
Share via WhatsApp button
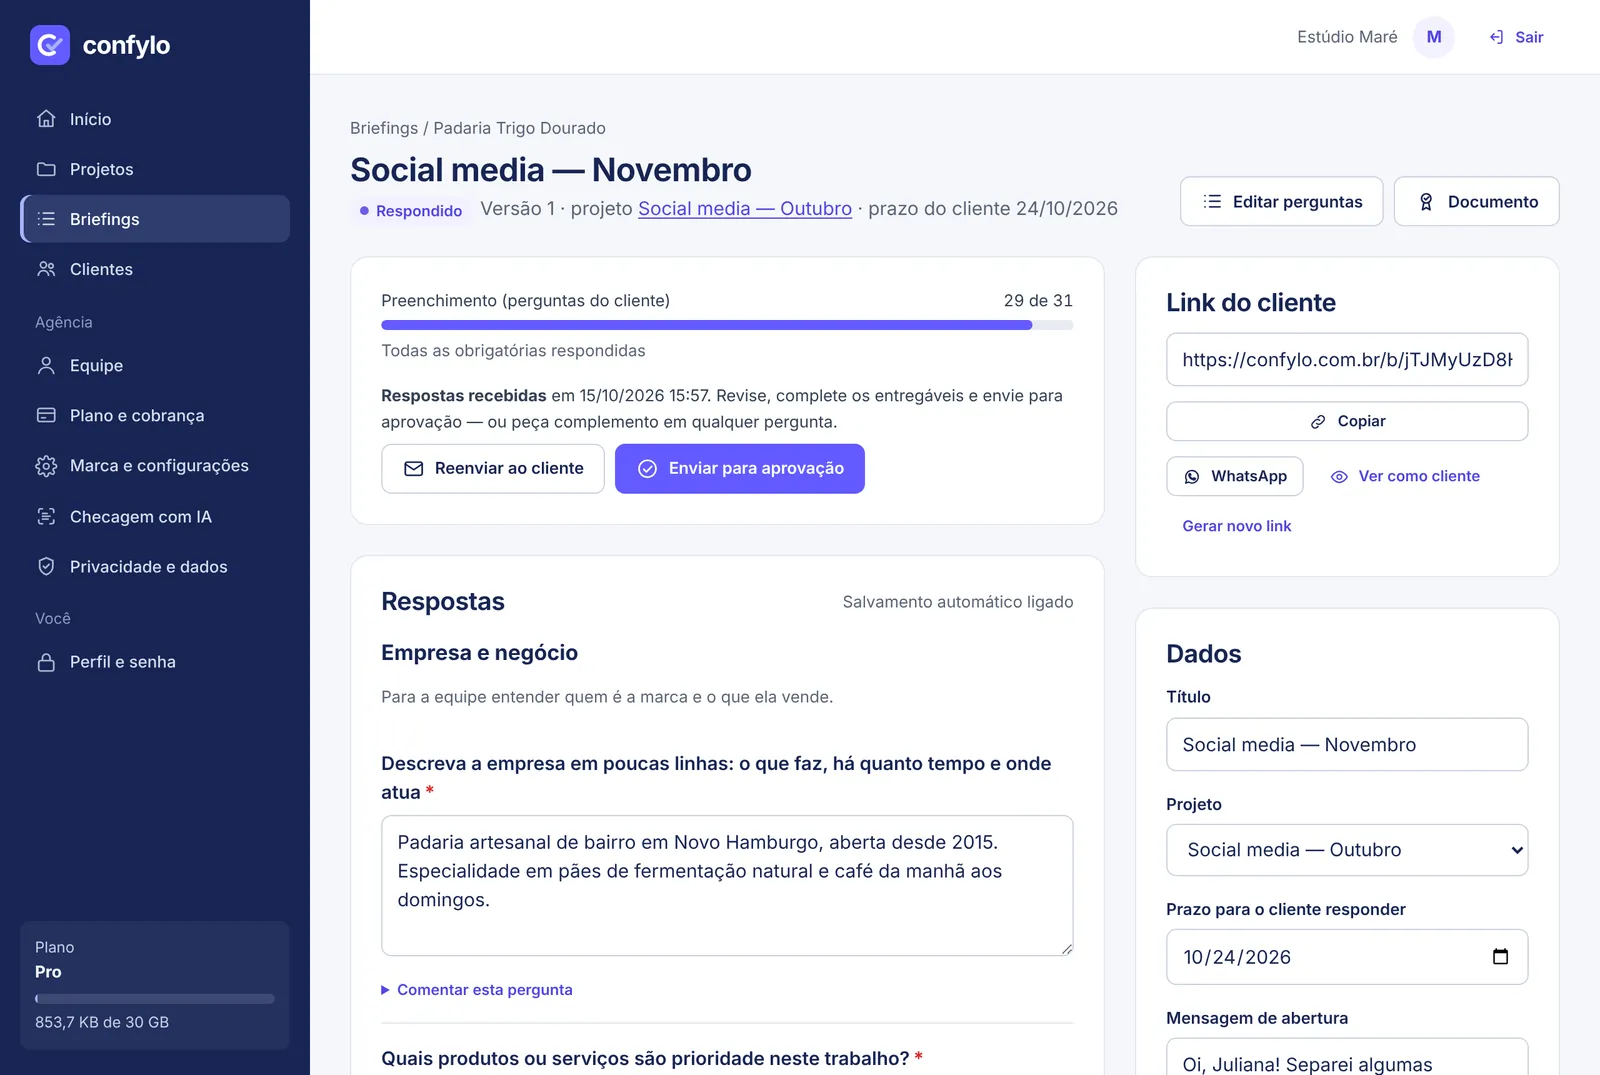point(1235,477)
